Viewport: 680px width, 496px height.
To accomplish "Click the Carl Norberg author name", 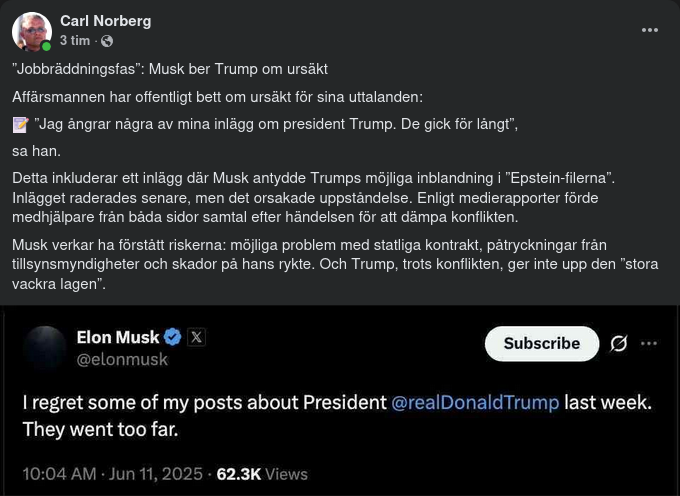I will [x=105, y=21].
